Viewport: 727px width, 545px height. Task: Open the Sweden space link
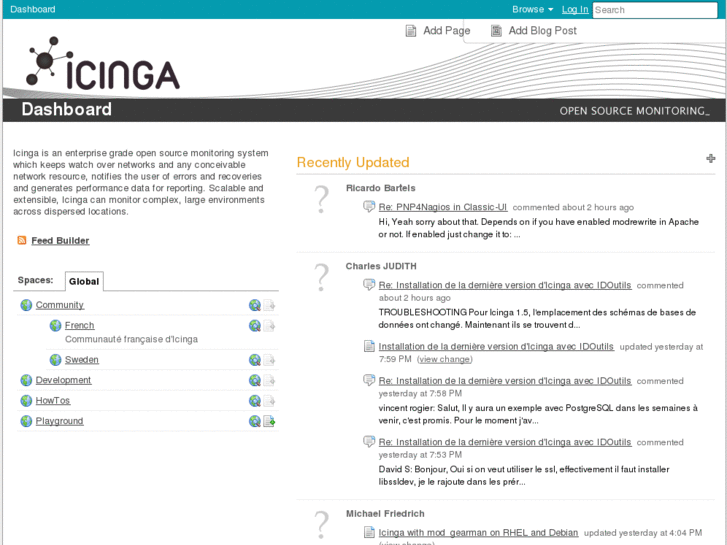(82, 359)
